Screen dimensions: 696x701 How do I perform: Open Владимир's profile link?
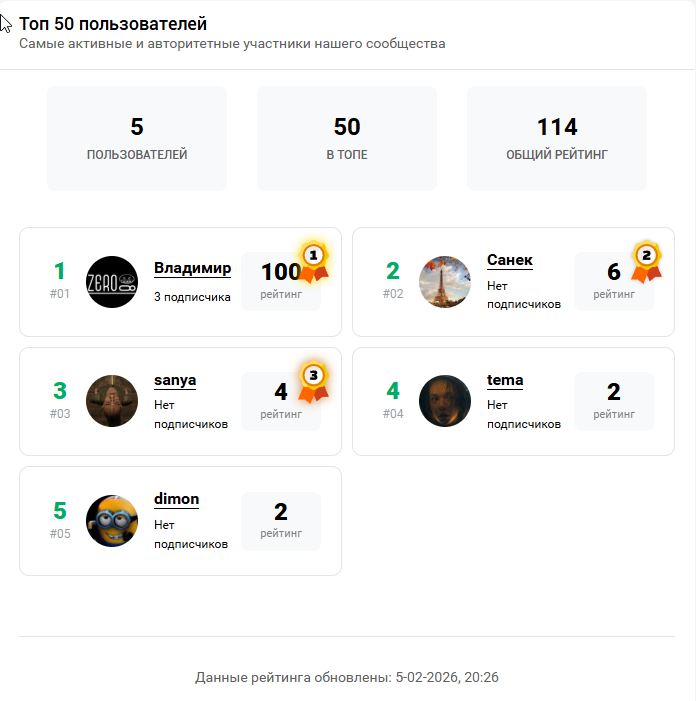click(x=192, y=268)
